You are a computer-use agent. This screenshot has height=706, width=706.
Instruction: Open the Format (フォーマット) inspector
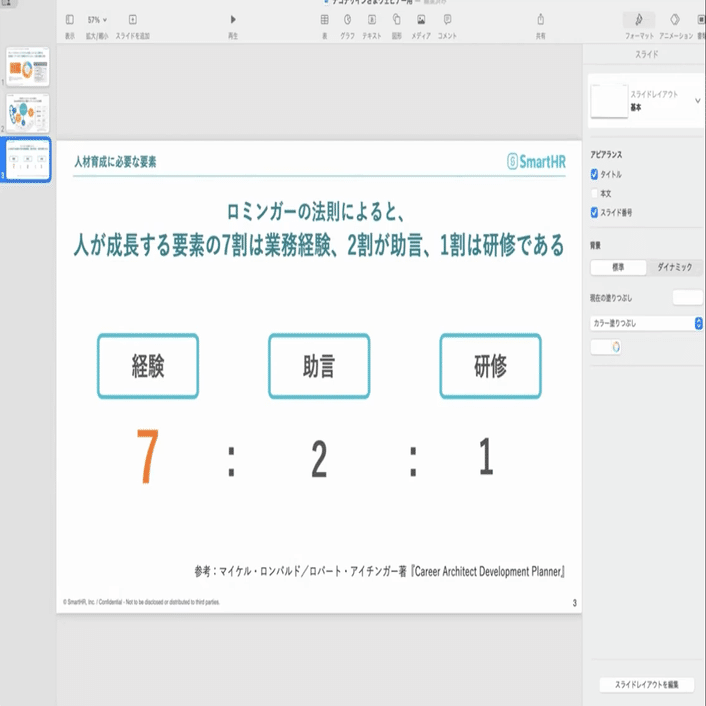[639, 20]
